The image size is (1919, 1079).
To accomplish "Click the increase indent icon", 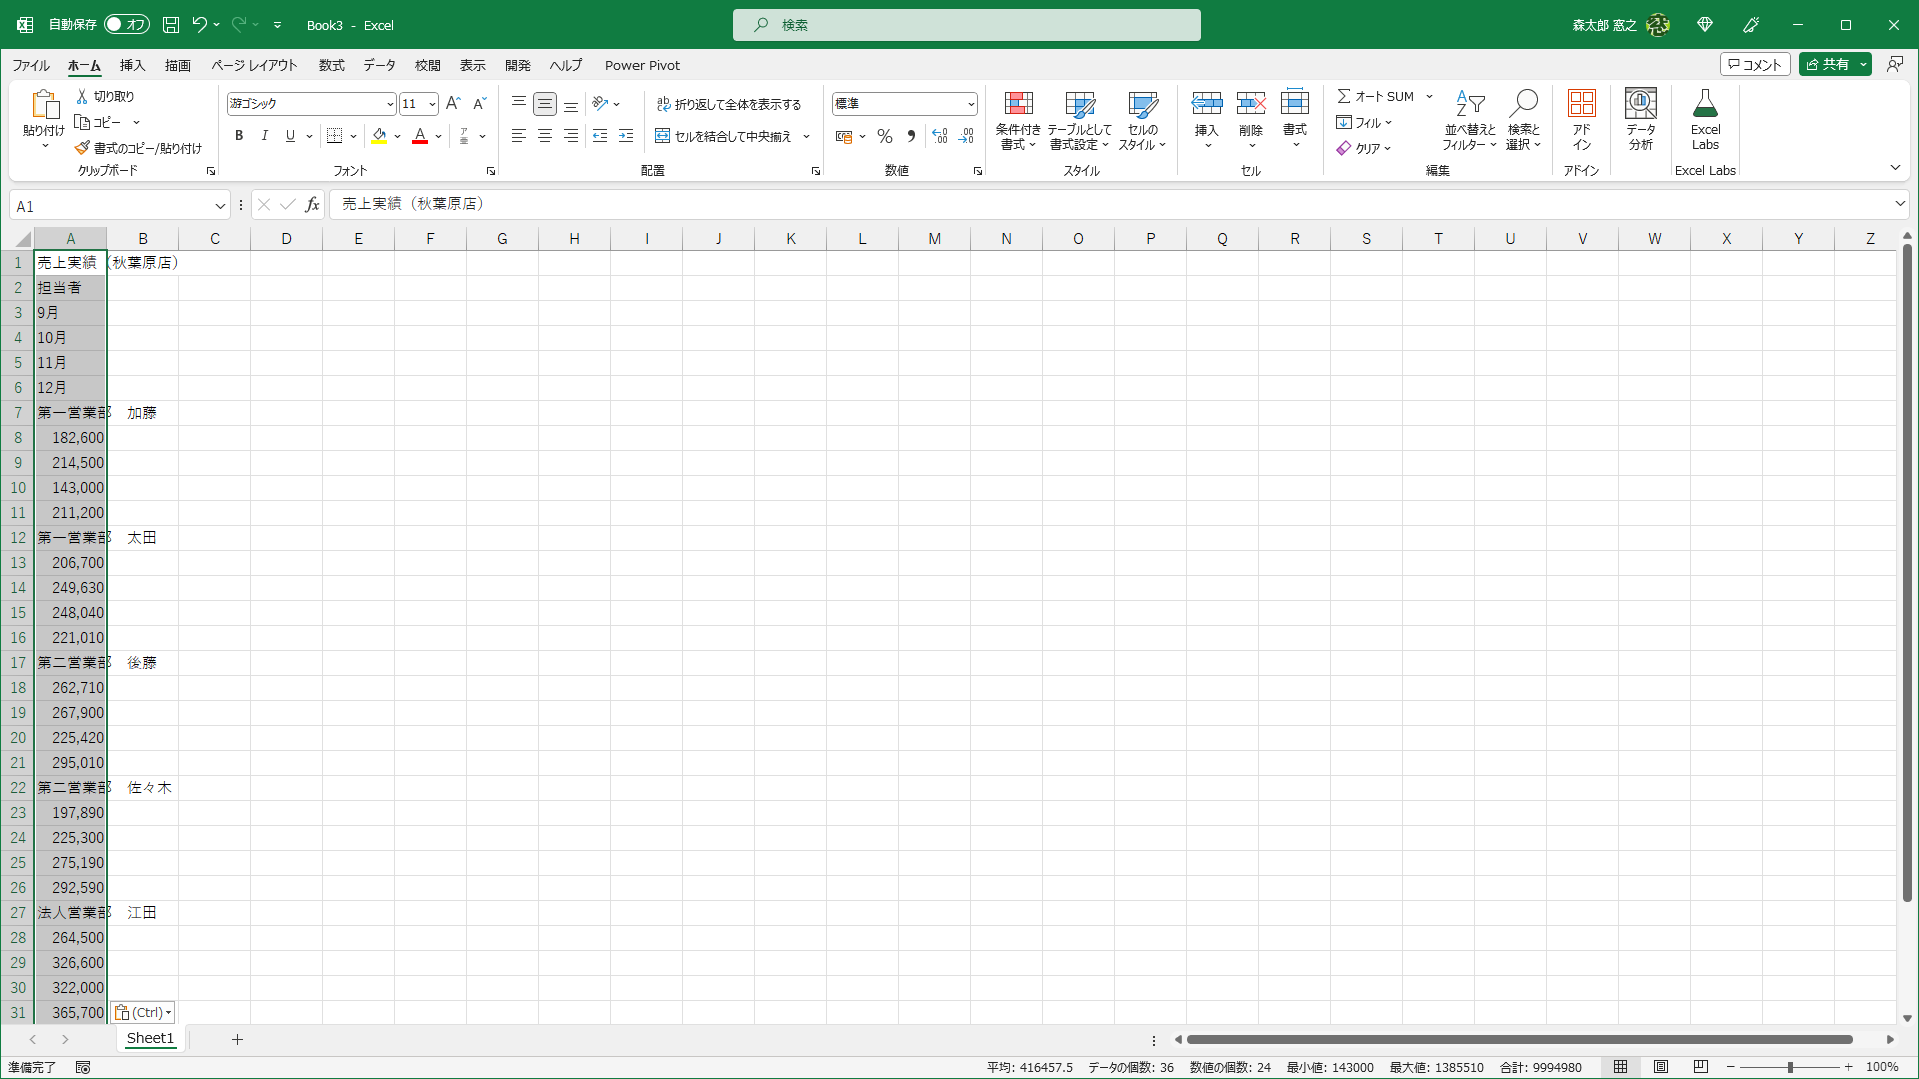I will pyautogui.click(x=626, y=136).
